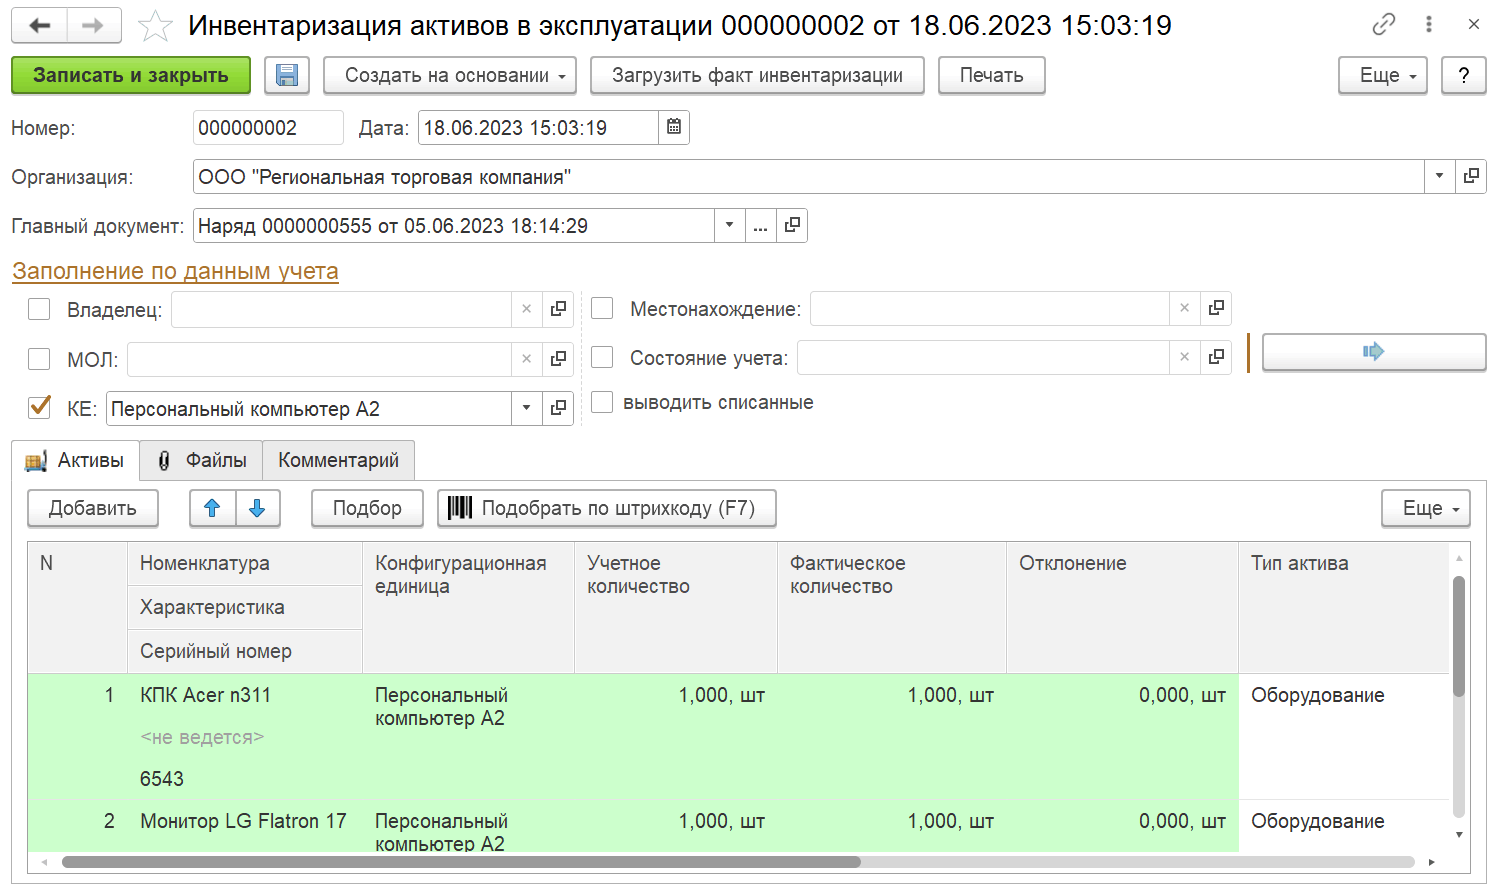Viewport: 1494px width, 892px height.
Task: Click the vertical scrollbar thumb of the table
Action: (1459, 636)
